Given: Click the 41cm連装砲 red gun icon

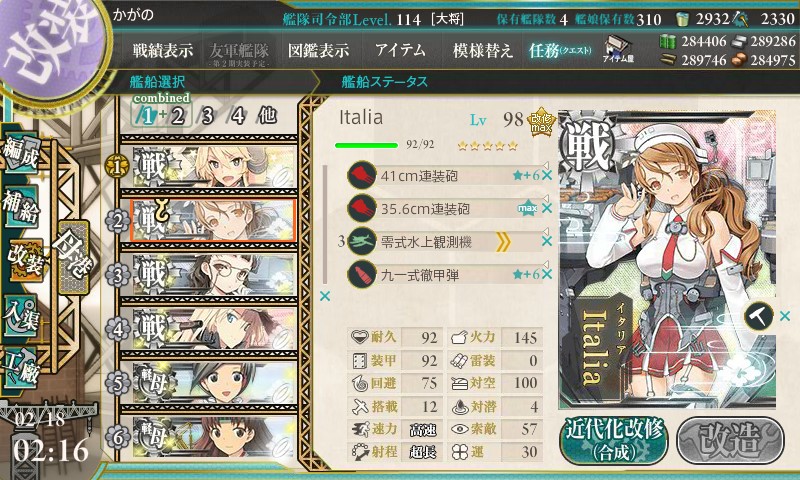Looking at the screenshot, I should tap(362, 175).
